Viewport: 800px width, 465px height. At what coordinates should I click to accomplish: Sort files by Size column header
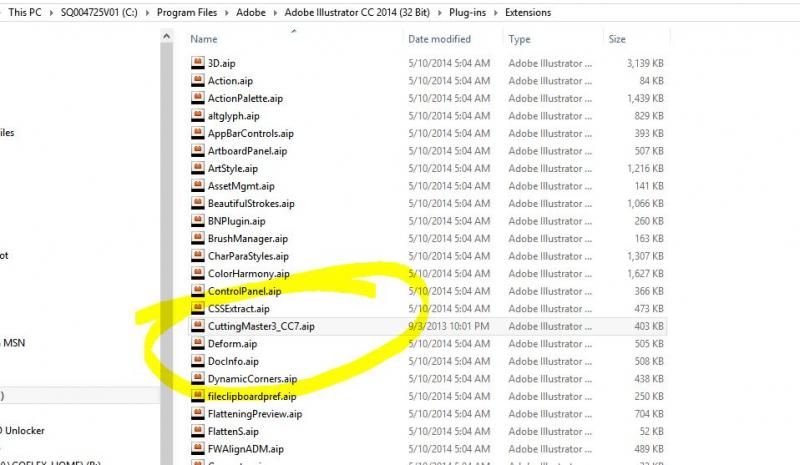click(x=617, y=39)
